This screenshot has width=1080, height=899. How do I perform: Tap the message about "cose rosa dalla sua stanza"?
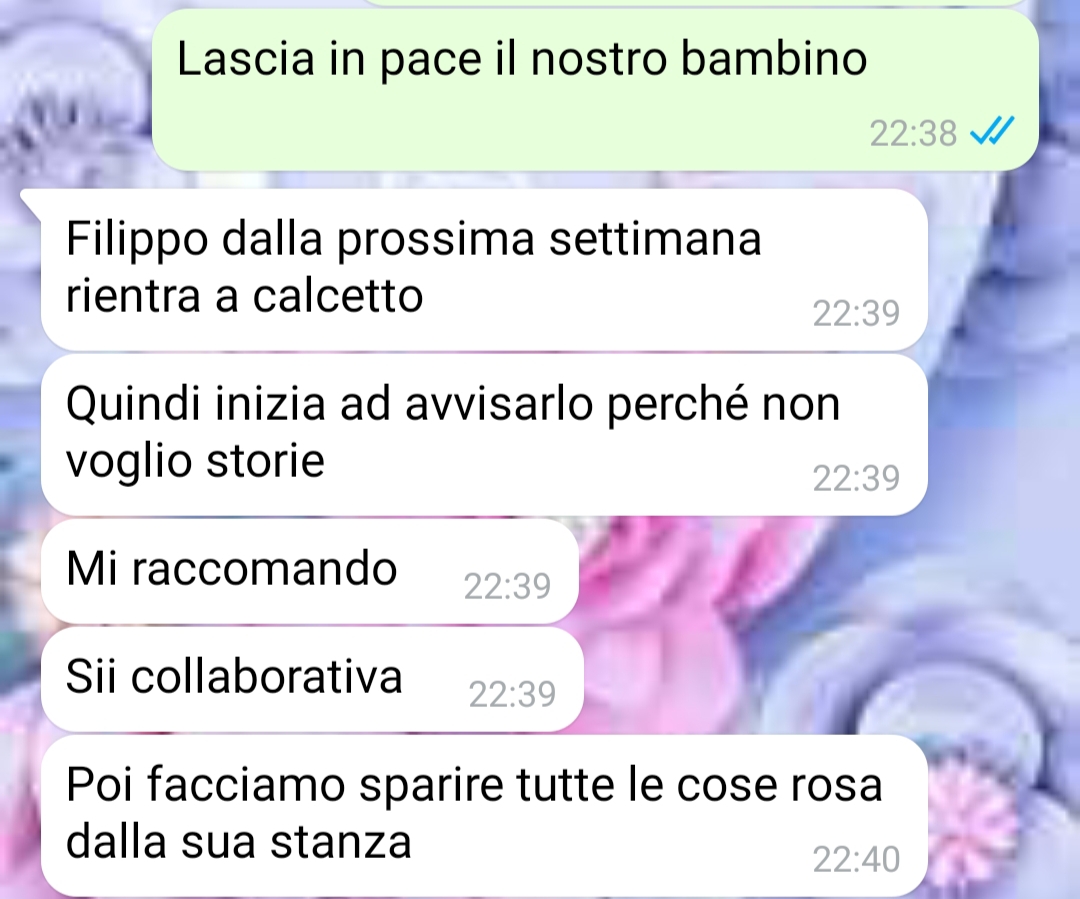pos(484,816)
